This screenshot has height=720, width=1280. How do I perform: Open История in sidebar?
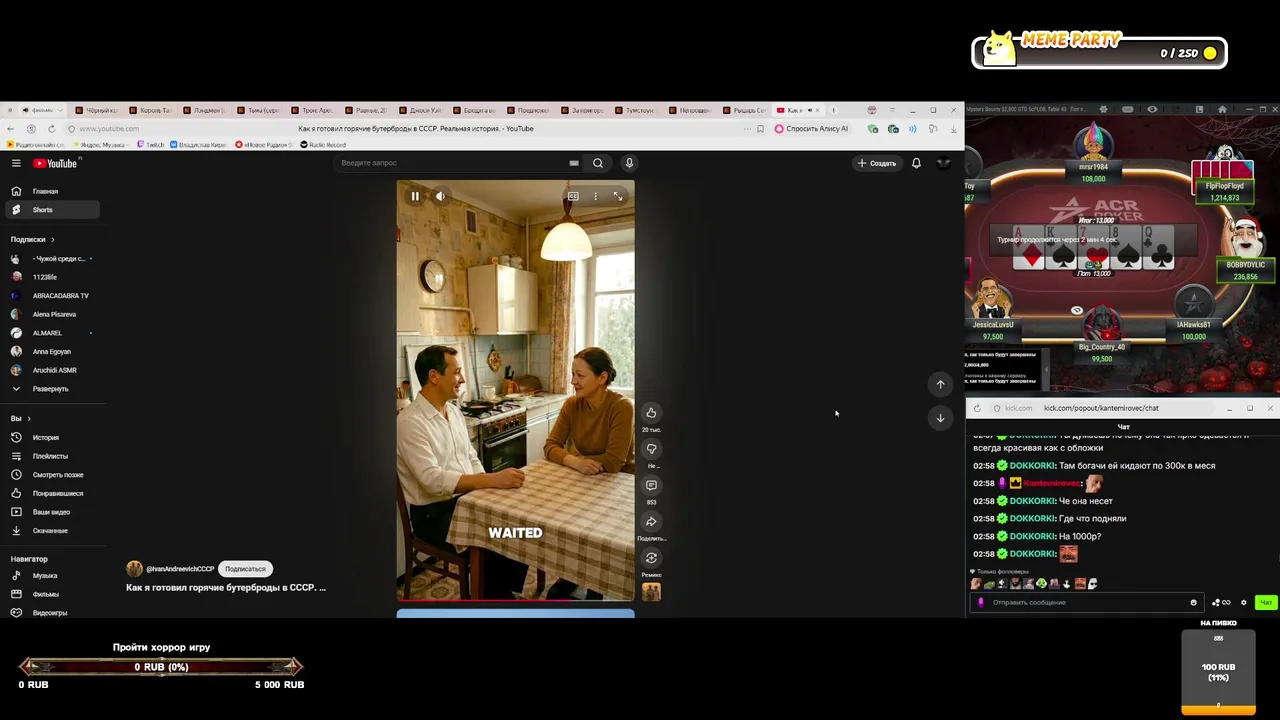pyautogui.click(x=50, y=437)
